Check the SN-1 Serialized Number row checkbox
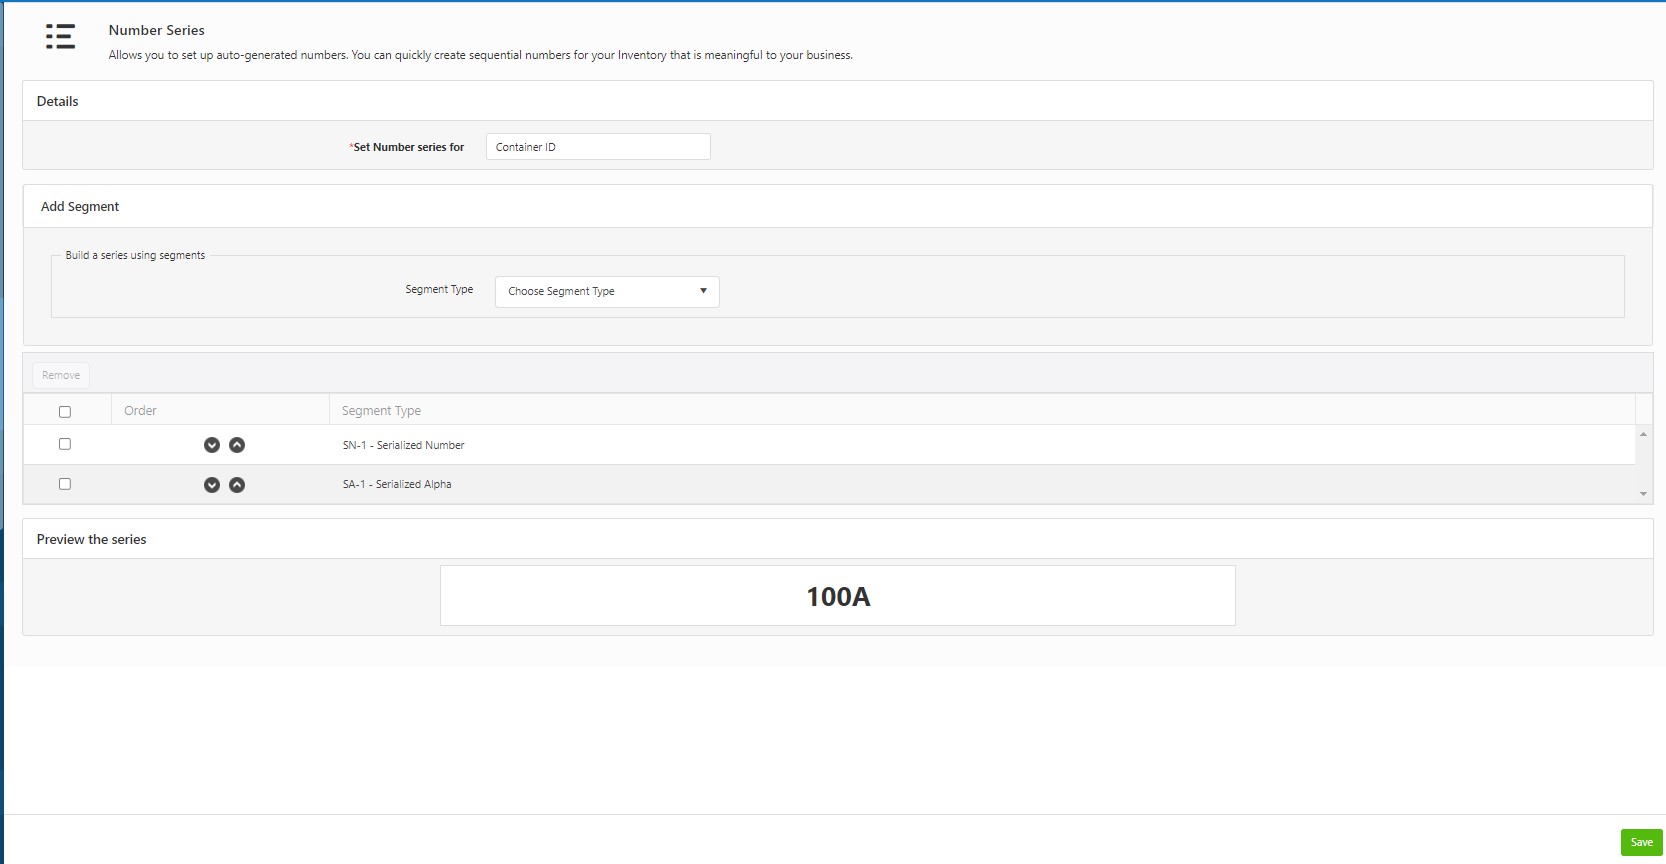Image resolution: width=1666 pixels, height=864 pixels. coord(65,444)
